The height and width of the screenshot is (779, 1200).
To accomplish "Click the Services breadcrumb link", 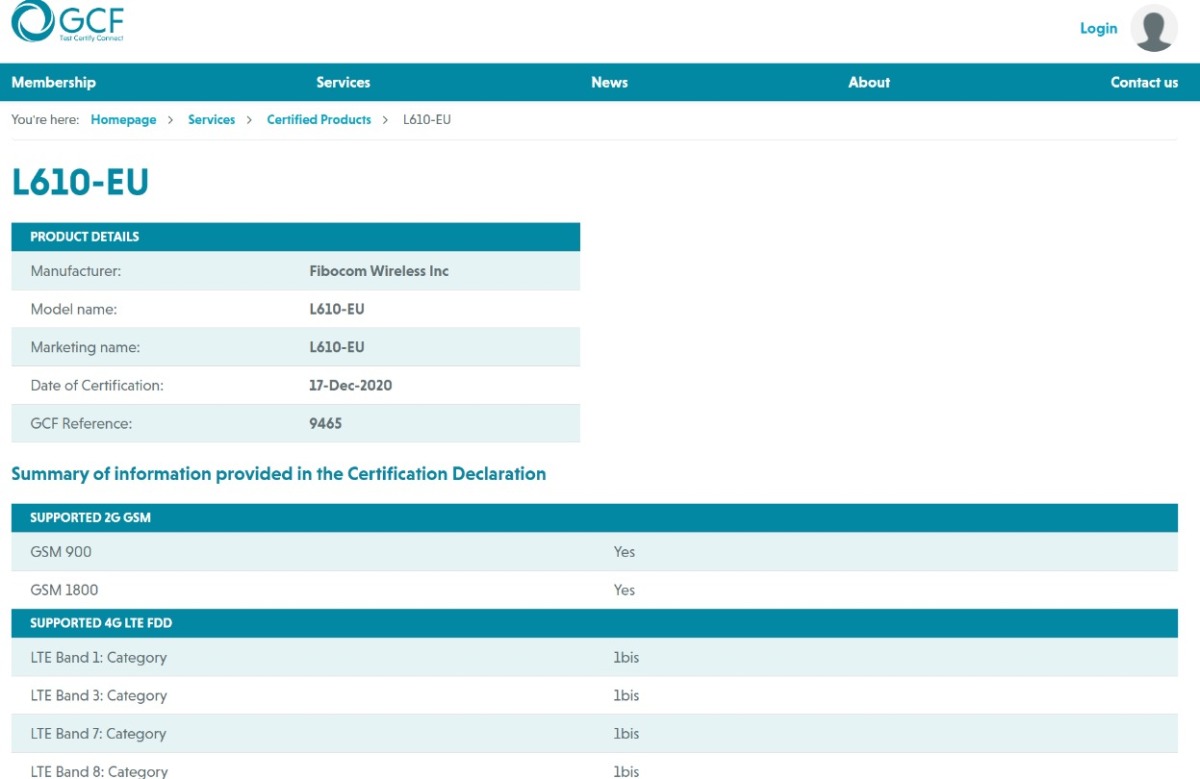I will click(x=212, y=119).
